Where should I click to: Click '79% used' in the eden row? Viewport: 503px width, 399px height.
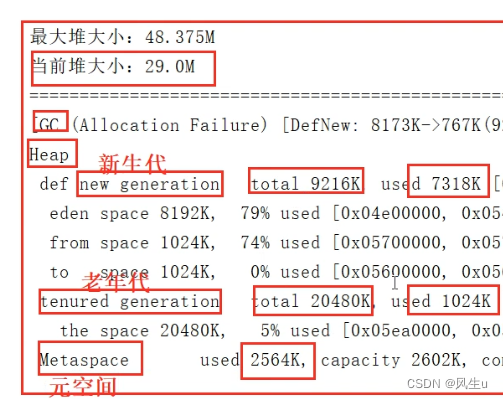coord(280,213)
